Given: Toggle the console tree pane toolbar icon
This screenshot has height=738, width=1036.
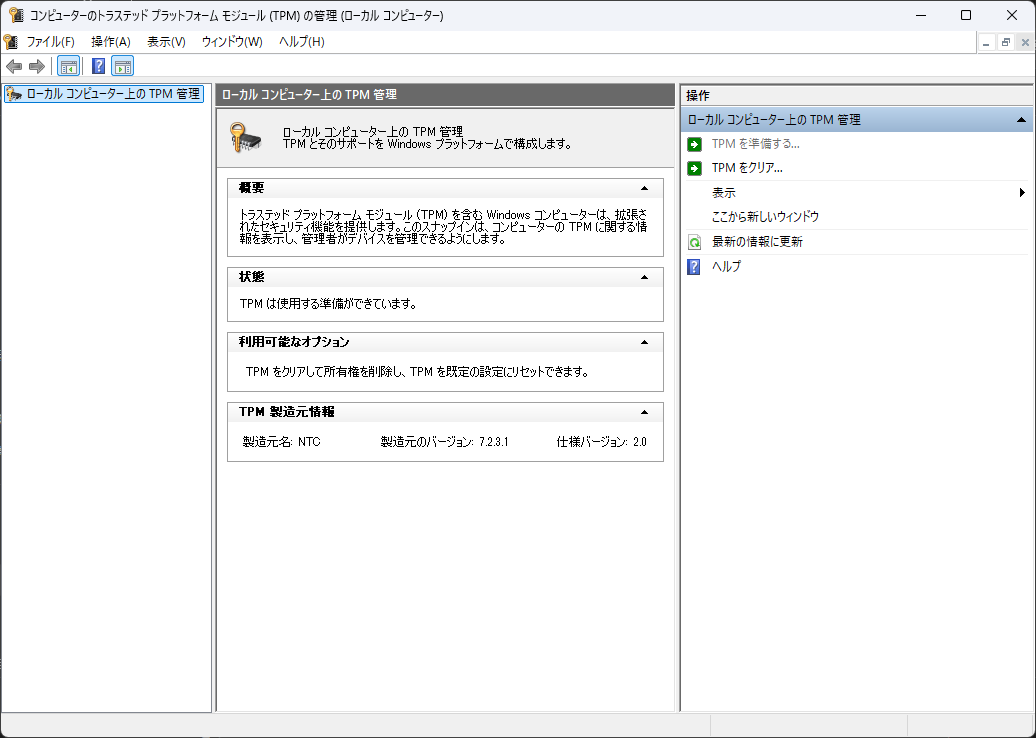Looking at the screenshot, I should click(69, 67).
